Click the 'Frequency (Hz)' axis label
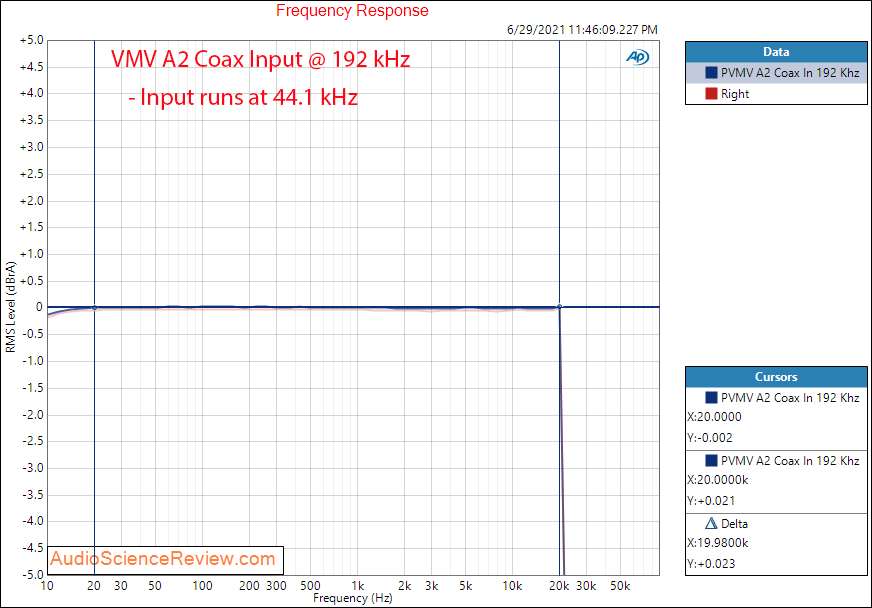The height and width of the screenshot is (608, 872). (x=353, y=598)
